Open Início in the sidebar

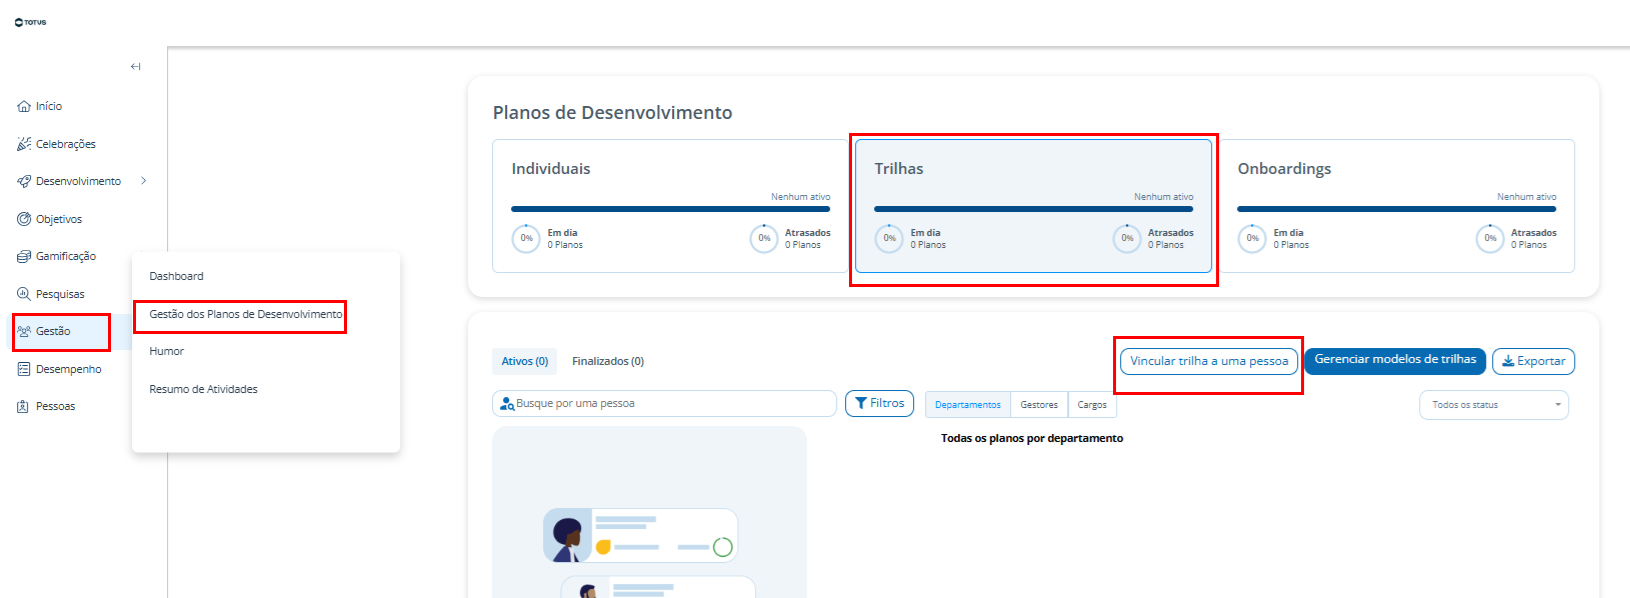tap(49, 106)
